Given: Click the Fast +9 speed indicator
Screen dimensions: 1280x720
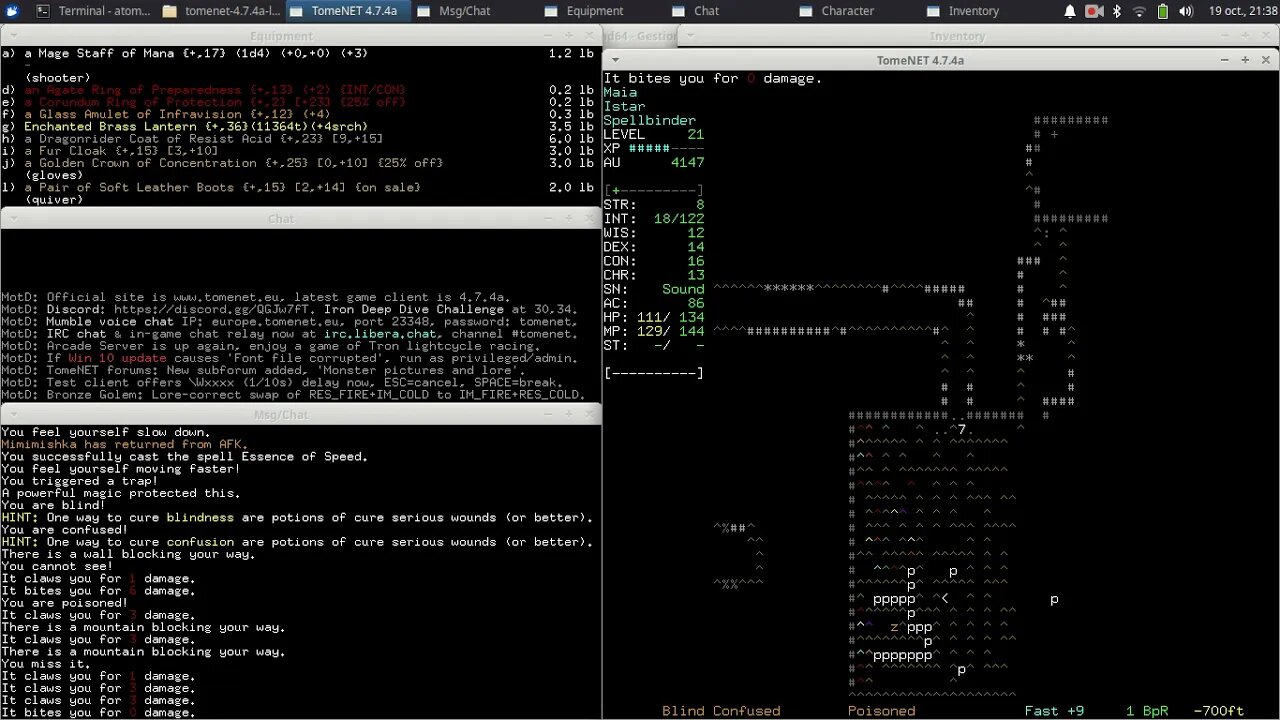Looking at the screenshot, I should tap(1055, 711).
